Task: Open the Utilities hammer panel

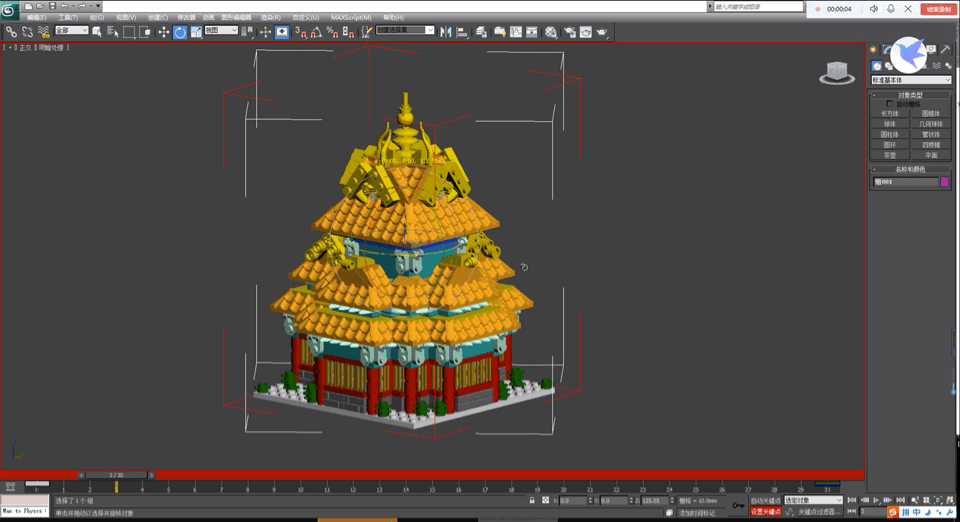Action: (x=945, y=49)
